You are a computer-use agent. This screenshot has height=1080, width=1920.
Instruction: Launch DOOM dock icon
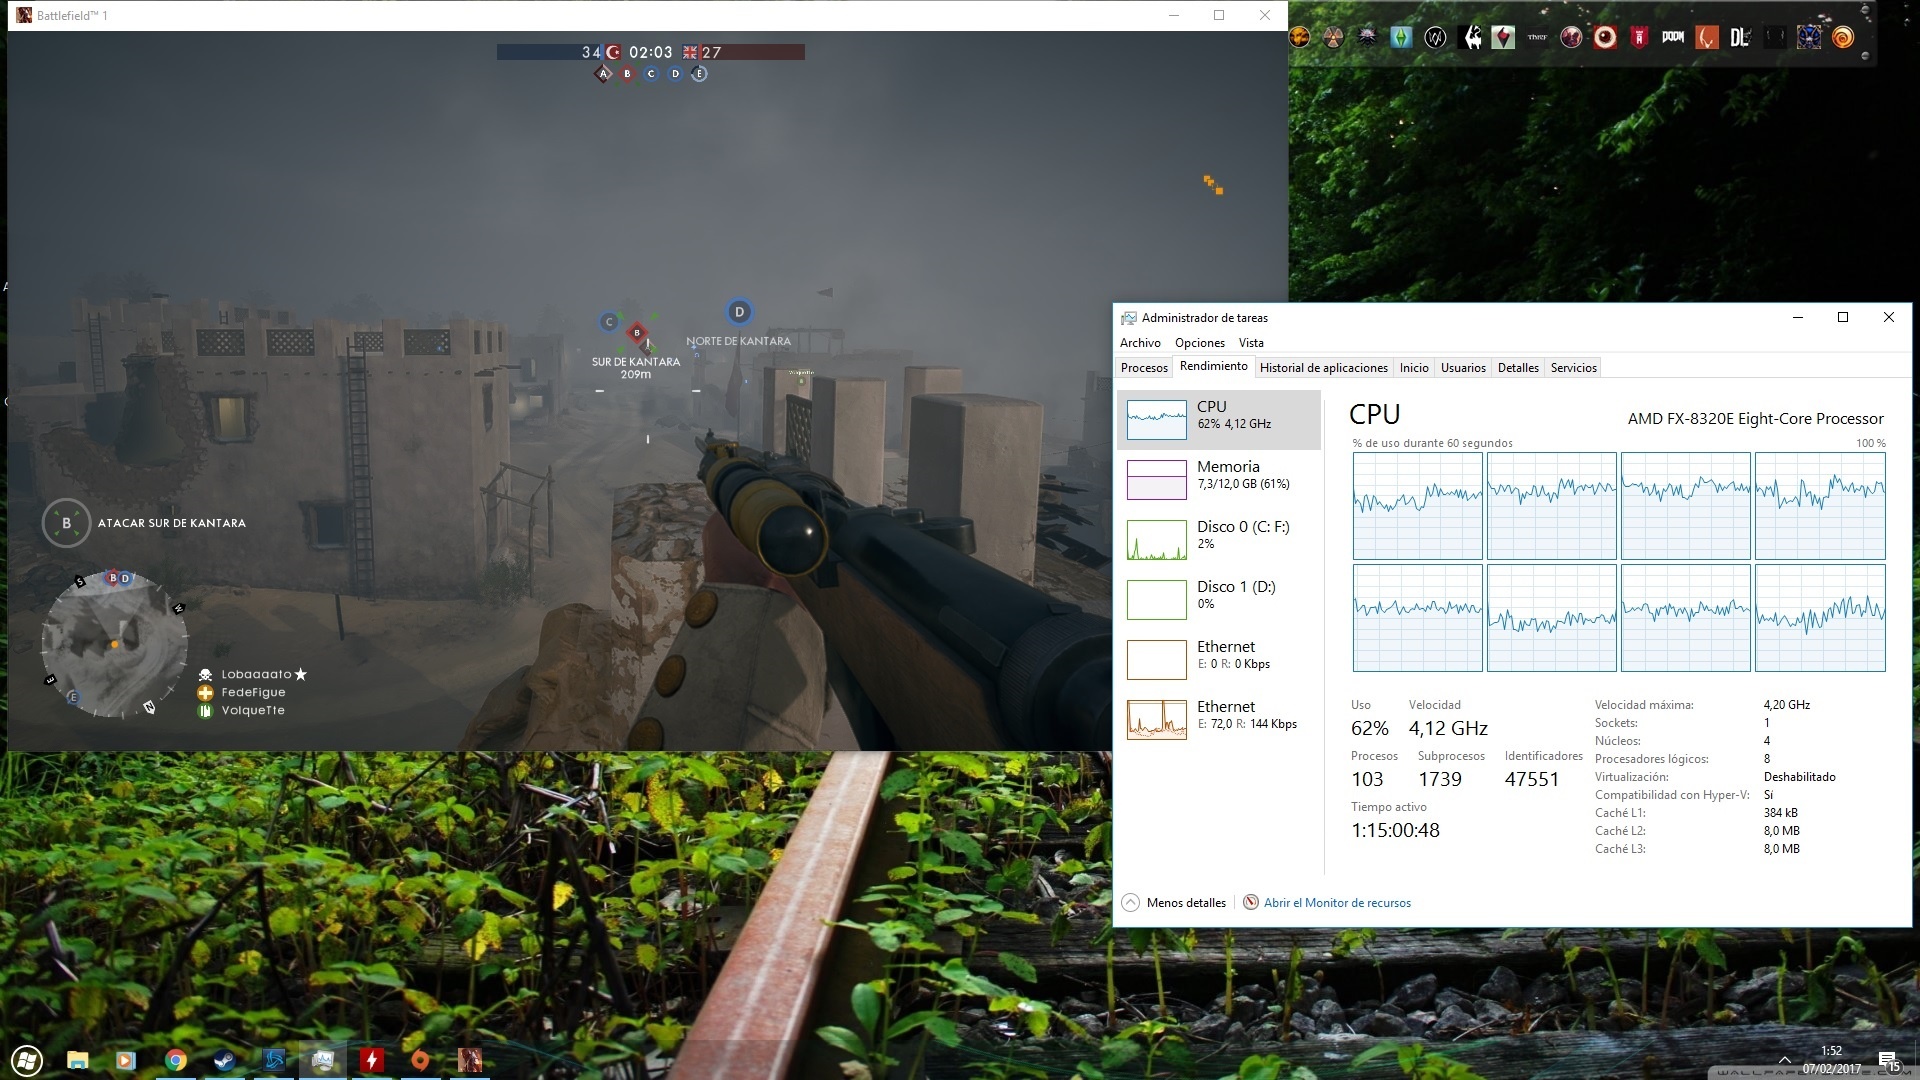[1673, 37]
